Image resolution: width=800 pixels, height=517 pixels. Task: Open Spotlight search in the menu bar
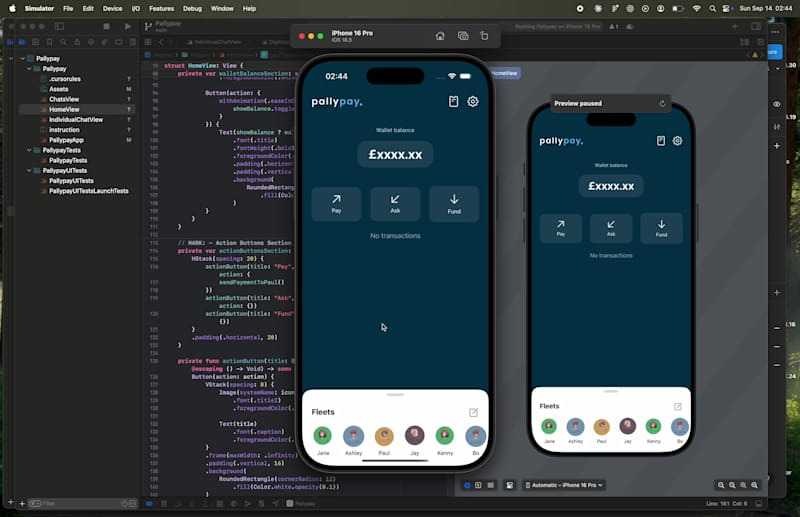pyautogui.click(x=712, y=9)
